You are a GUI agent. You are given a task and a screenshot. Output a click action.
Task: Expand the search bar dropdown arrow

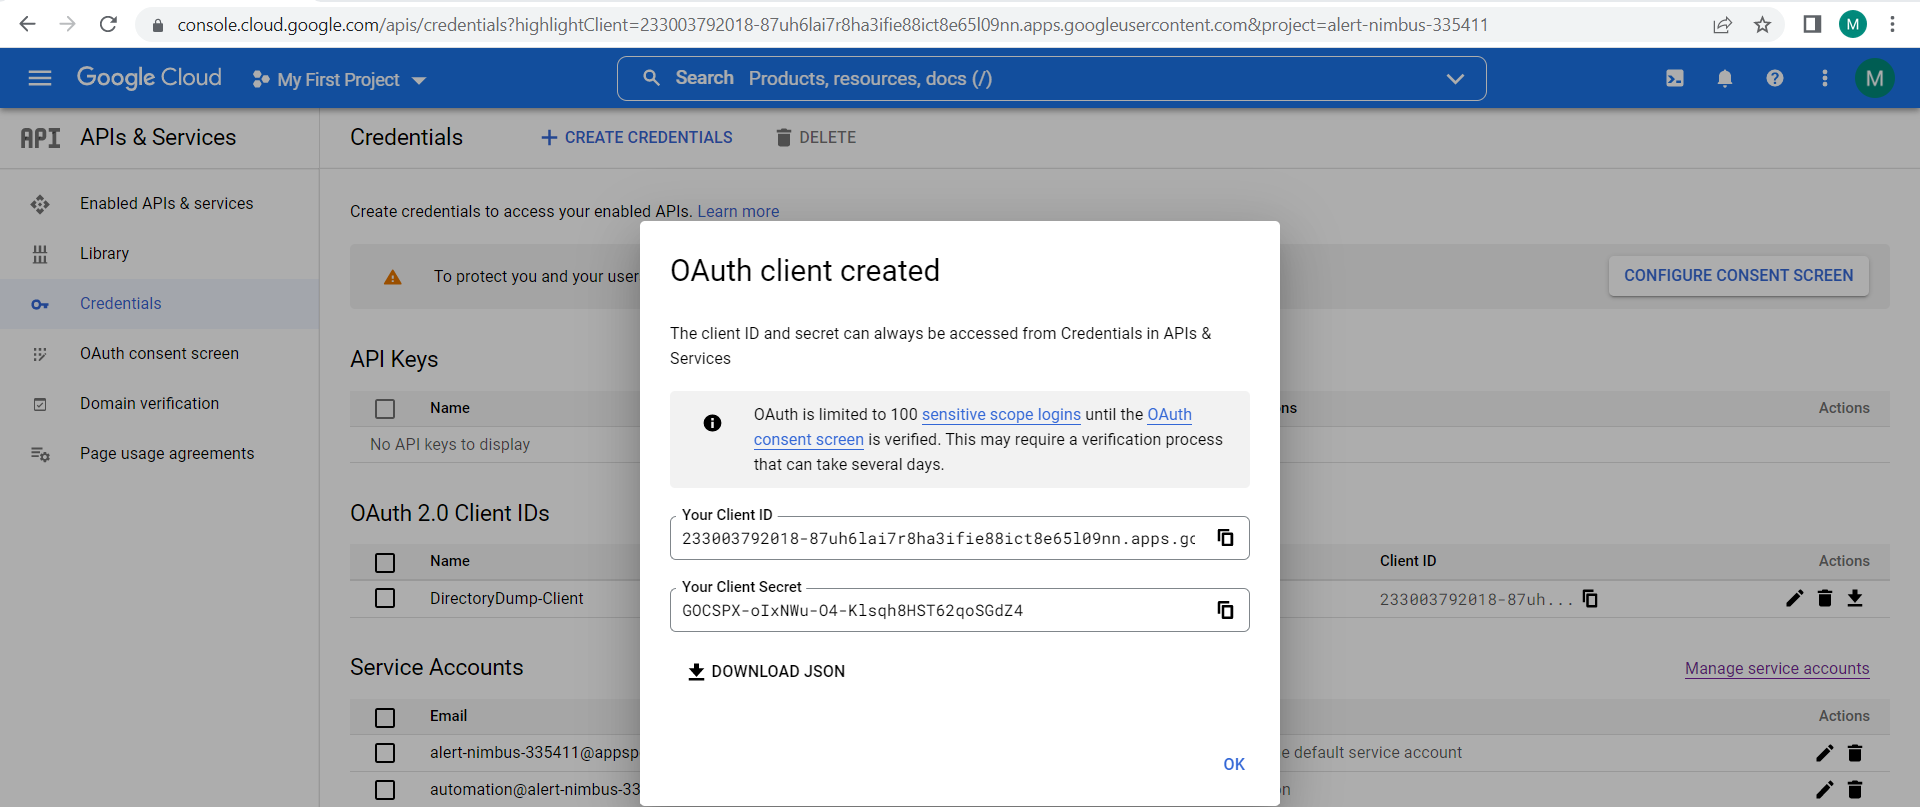click(x=1455, y=79)
